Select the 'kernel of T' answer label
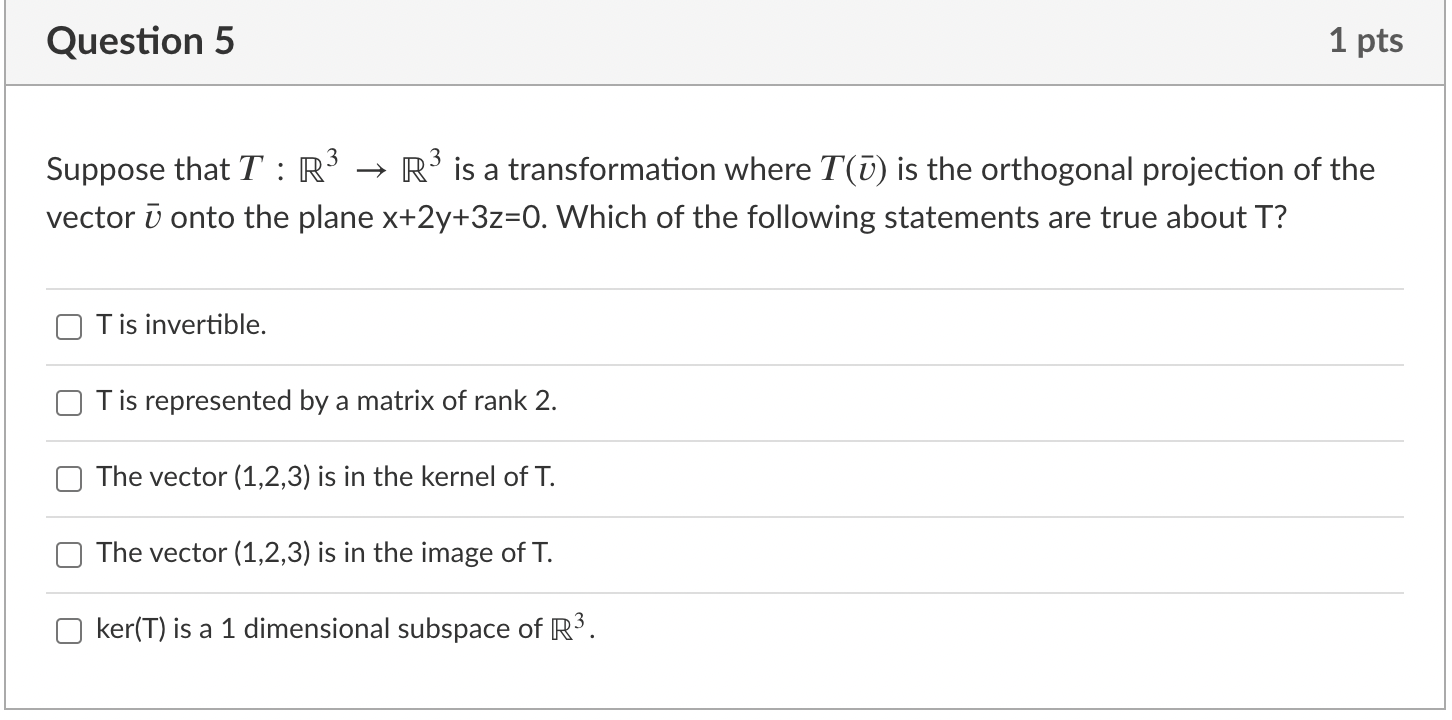This screenshot has width=1452, height=720. point(320,477)
